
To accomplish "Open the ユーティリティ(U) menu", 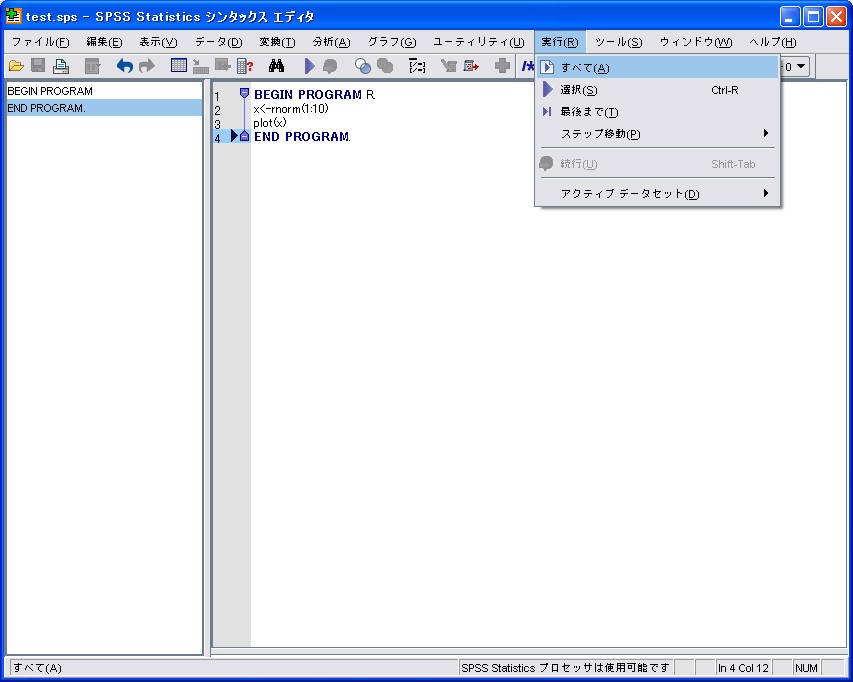I will click(478, 42).
